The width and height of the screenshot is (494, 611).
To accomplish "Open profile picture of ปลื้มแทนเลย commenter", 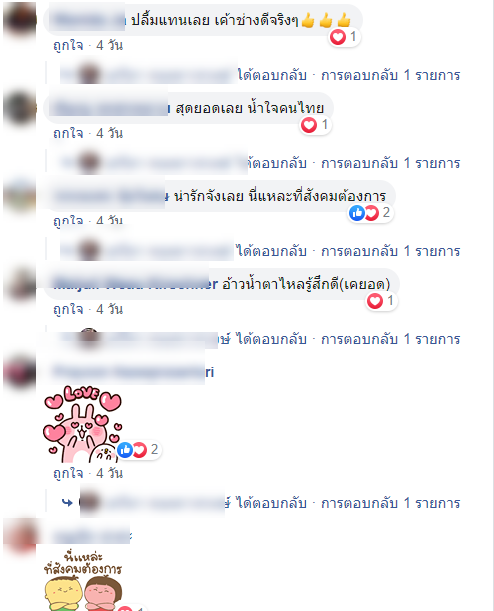I will coord(20,19).
